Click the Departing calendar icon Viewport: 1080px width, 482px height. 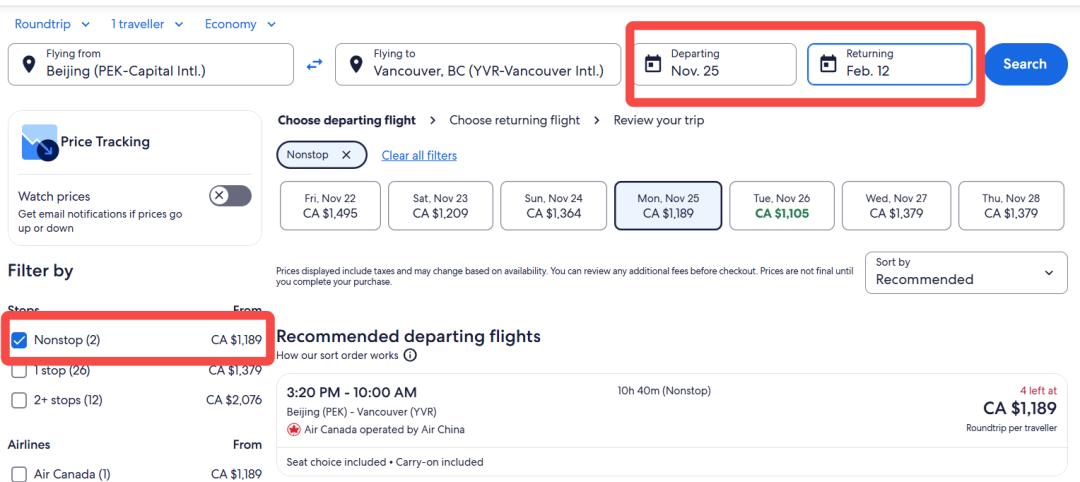(652, 64)
